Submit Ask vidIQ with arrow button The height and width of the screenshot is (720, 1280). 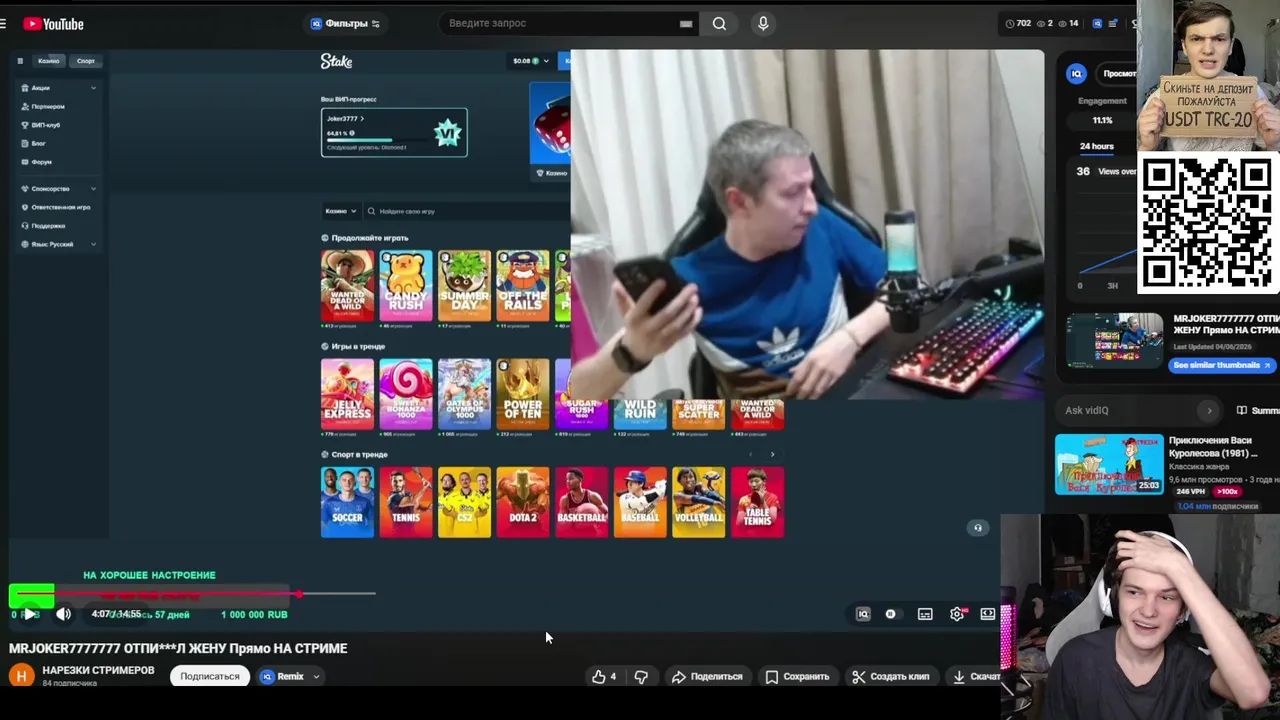point(1209,410)
